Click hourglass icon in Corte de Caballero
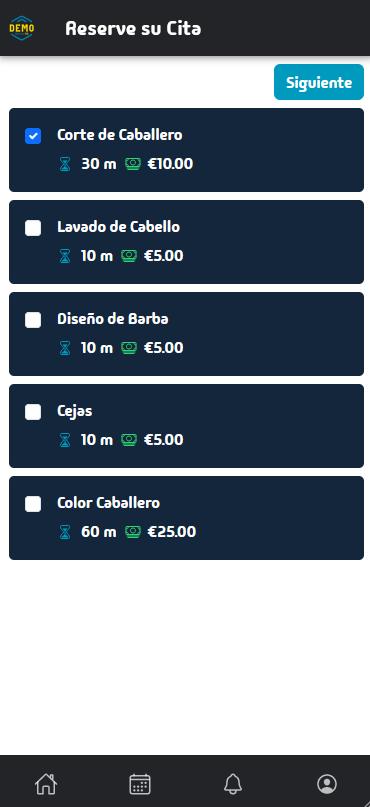The width and height of the screenshot is (370, 807). tap(65, 164)
